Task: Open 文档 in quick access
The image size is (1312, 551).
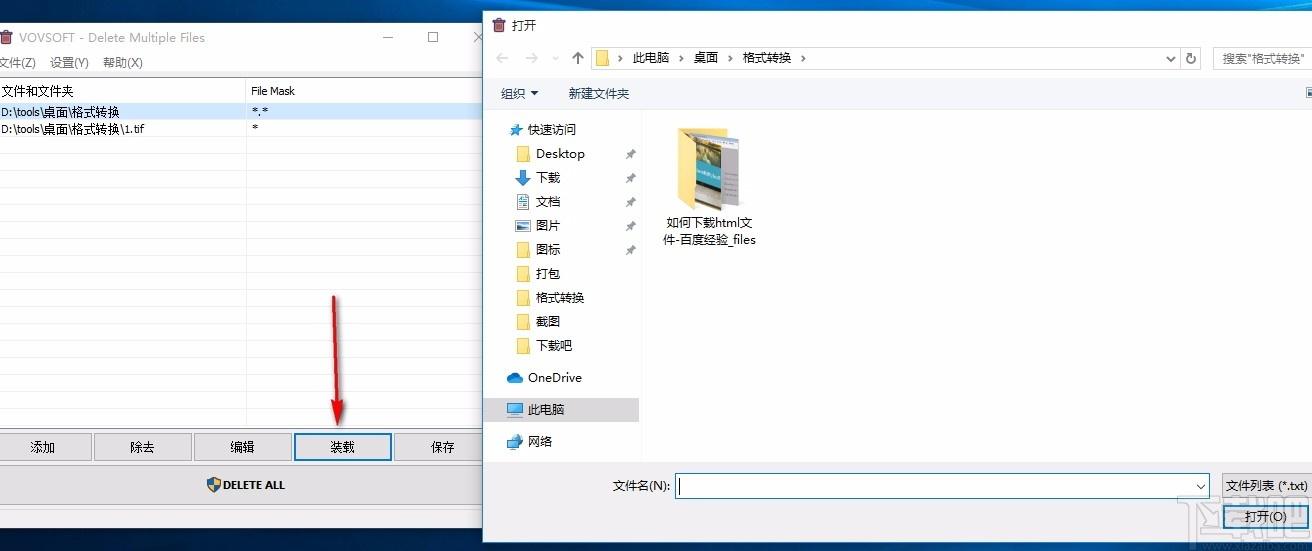Action: [x=548, y=202]
